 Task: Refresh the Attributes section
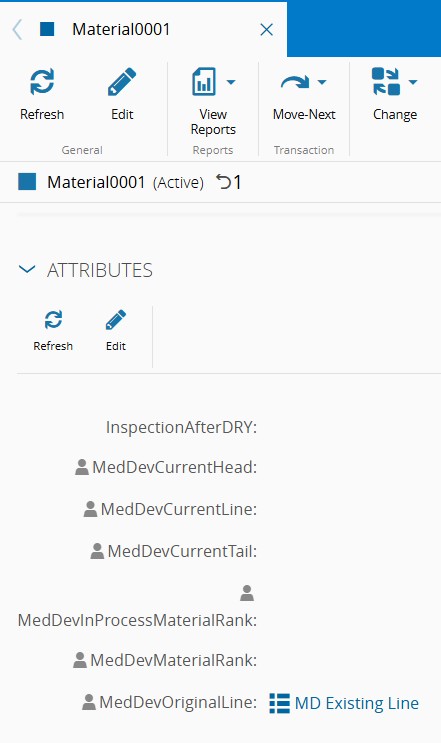click(53, 319)
